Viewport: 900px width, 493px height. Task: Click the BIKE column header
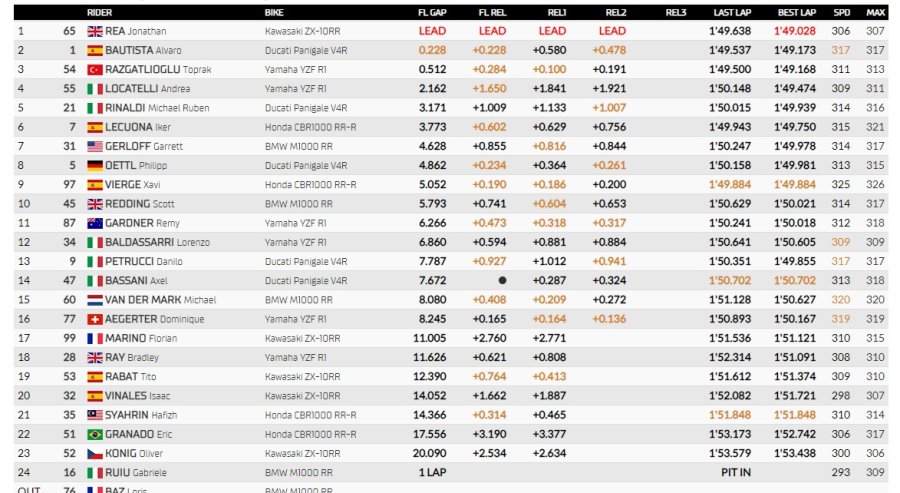pyautogui.click(x=274, y=12)
